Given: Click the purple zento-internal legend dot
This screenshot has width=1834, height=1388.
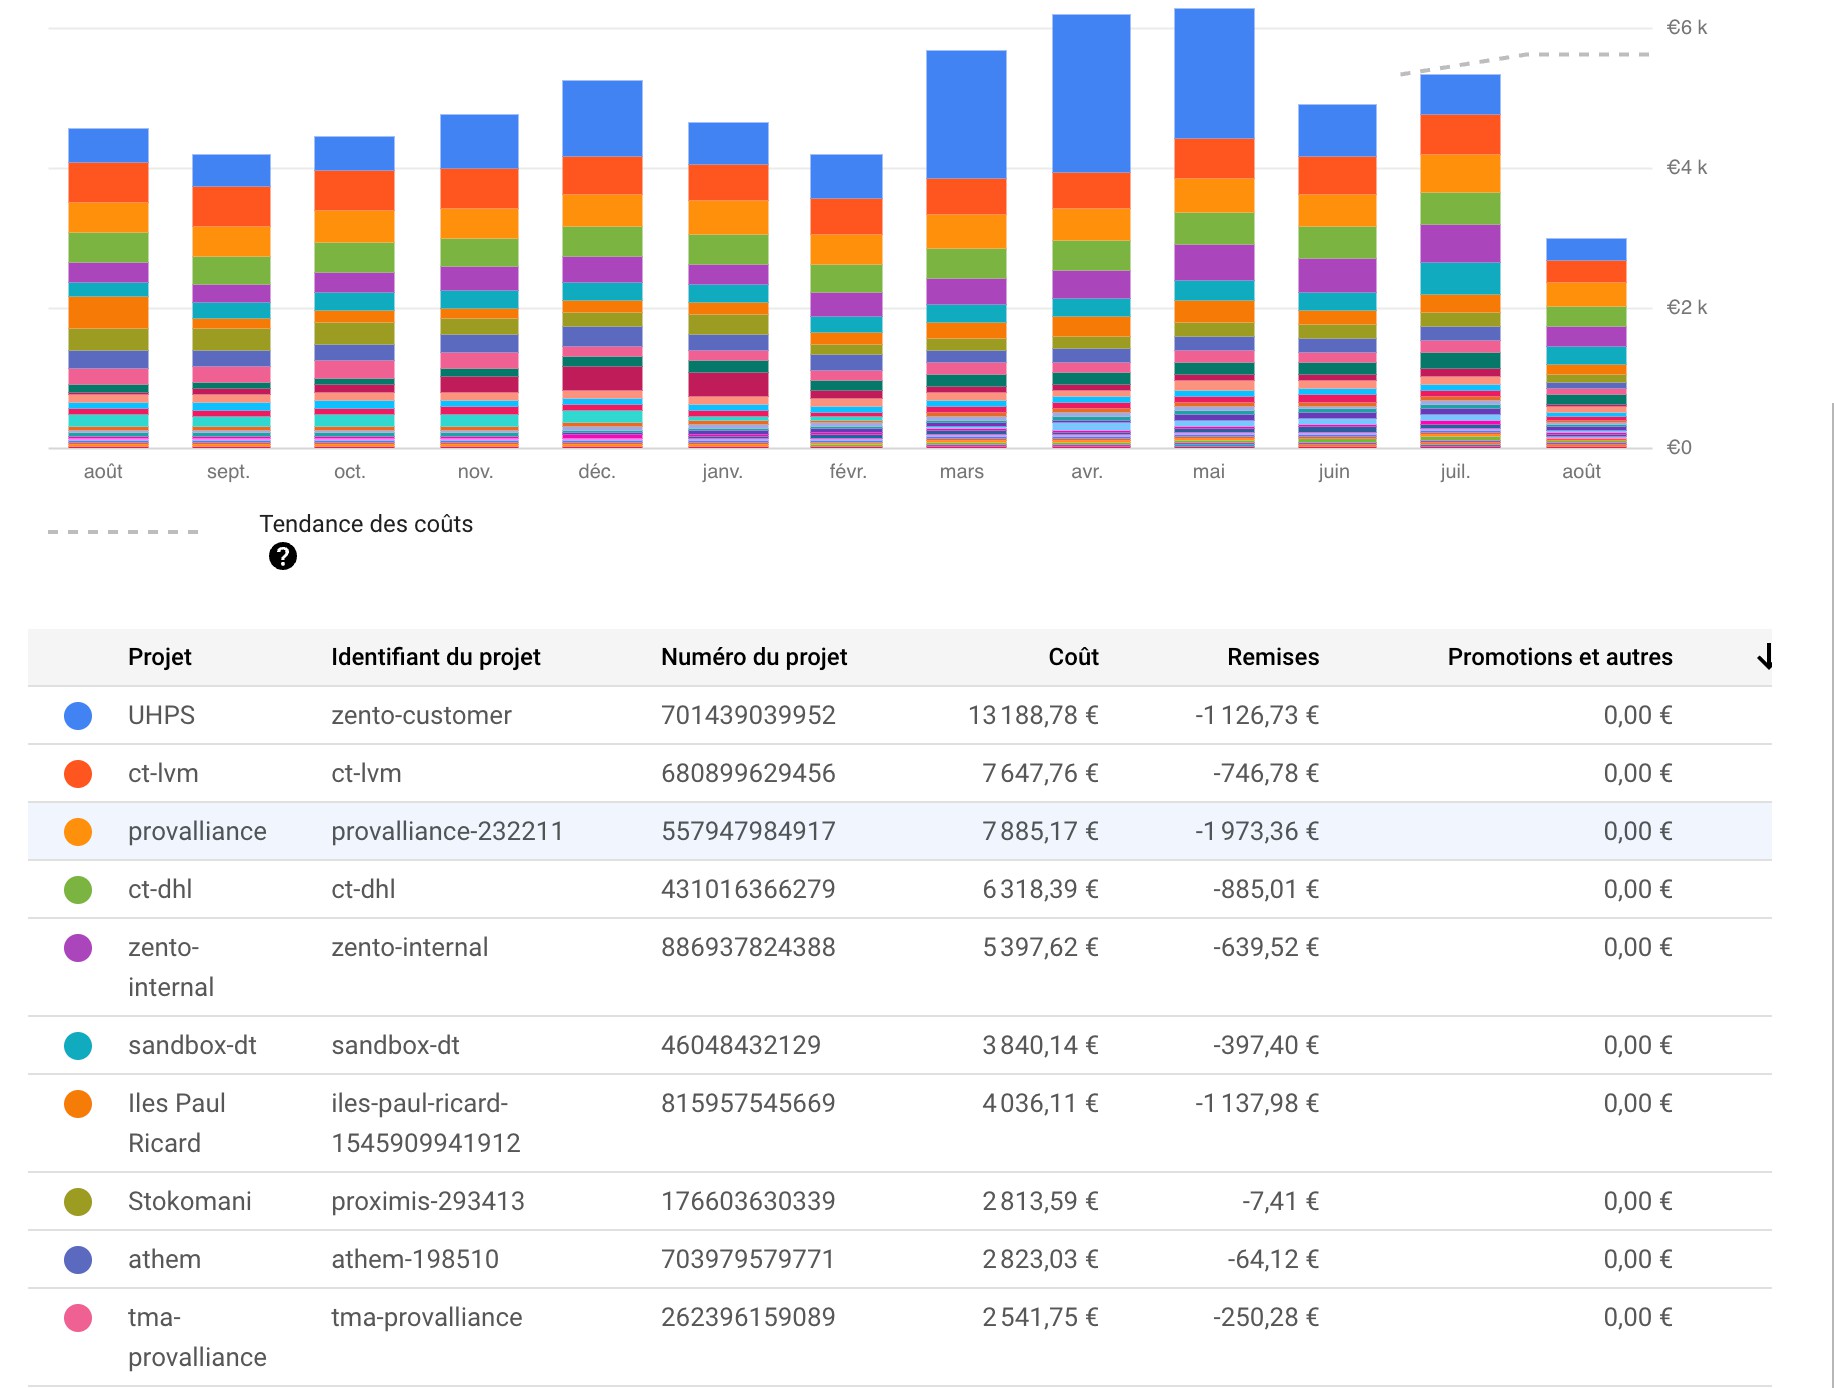Looking at the screenshot, I should (x=78, y=947).
